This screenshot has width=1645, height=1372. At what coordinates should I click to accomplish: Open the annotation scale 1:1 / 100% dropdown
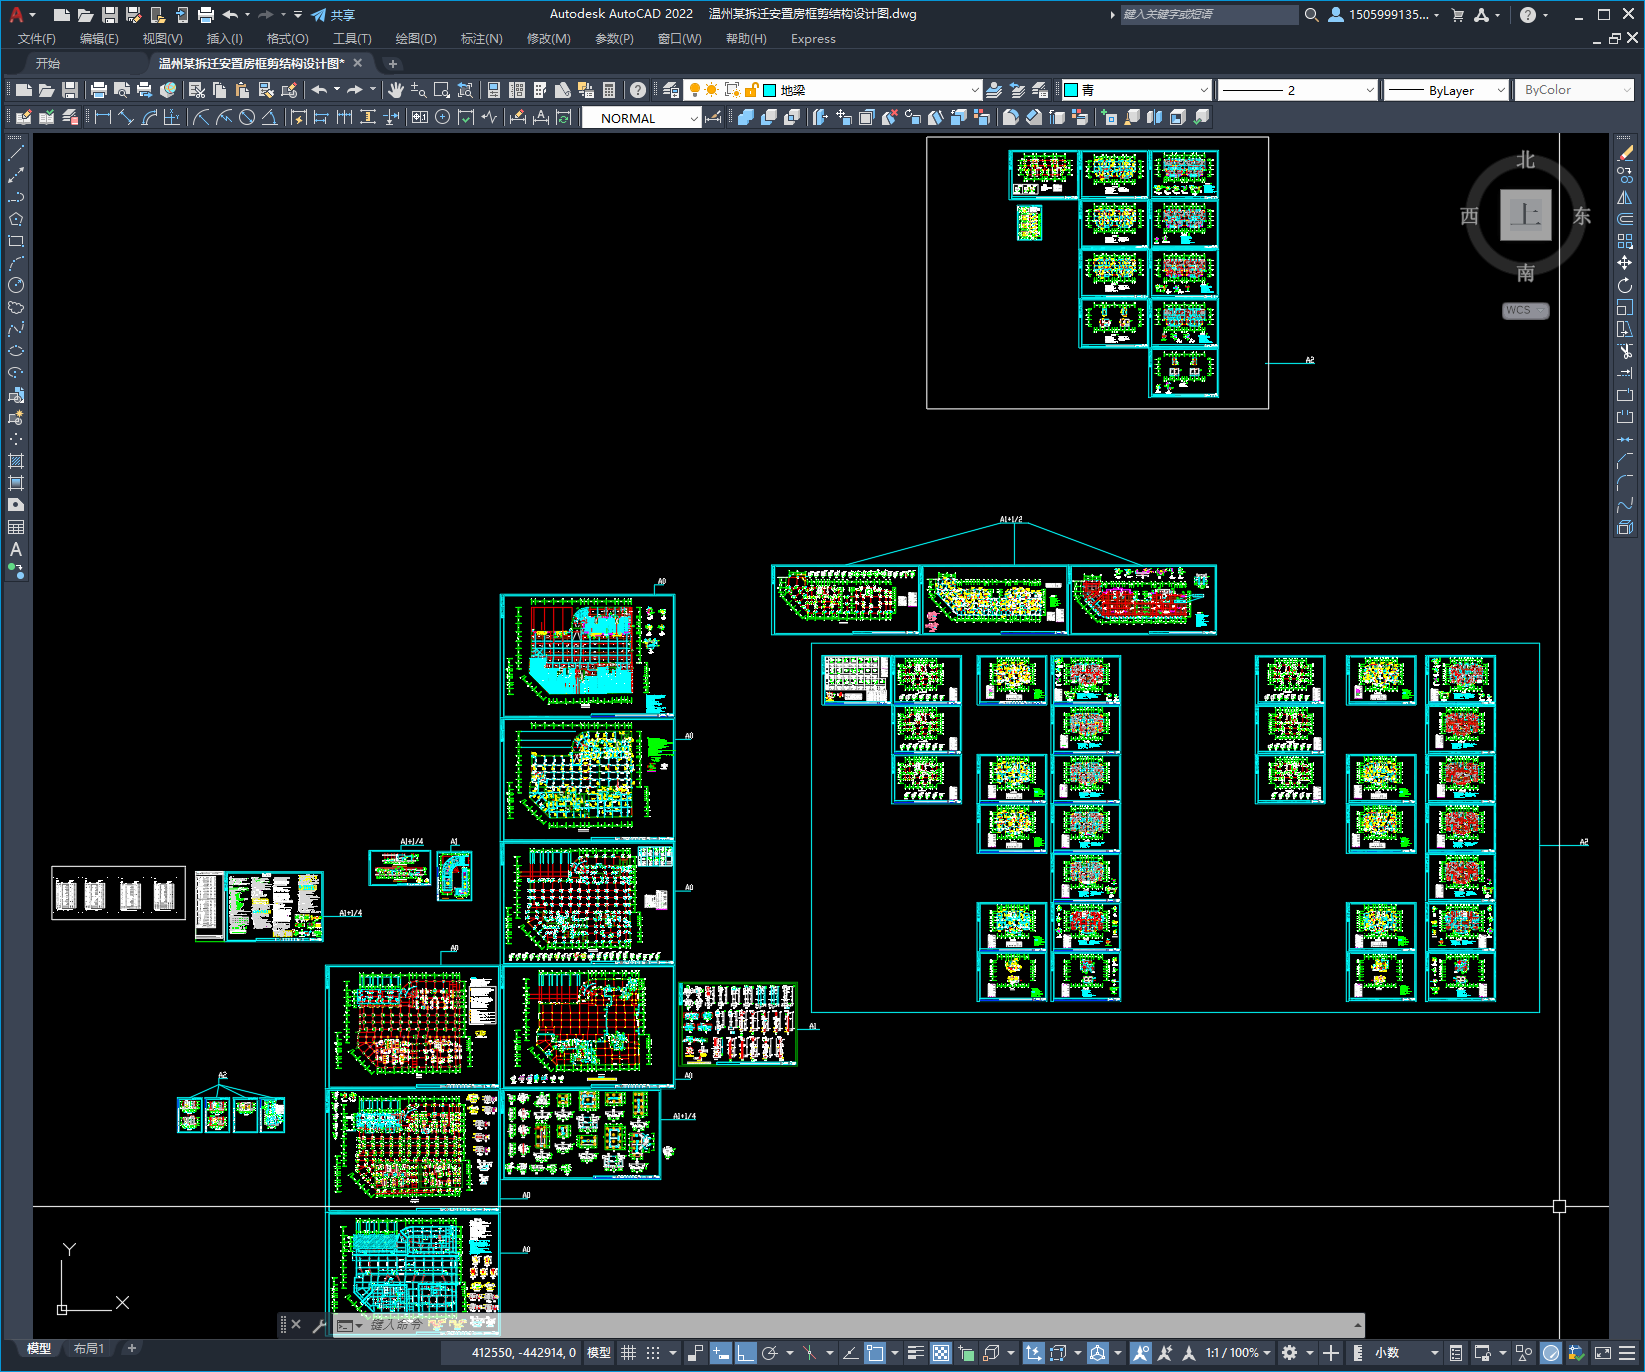[x=1238, y=1353]
